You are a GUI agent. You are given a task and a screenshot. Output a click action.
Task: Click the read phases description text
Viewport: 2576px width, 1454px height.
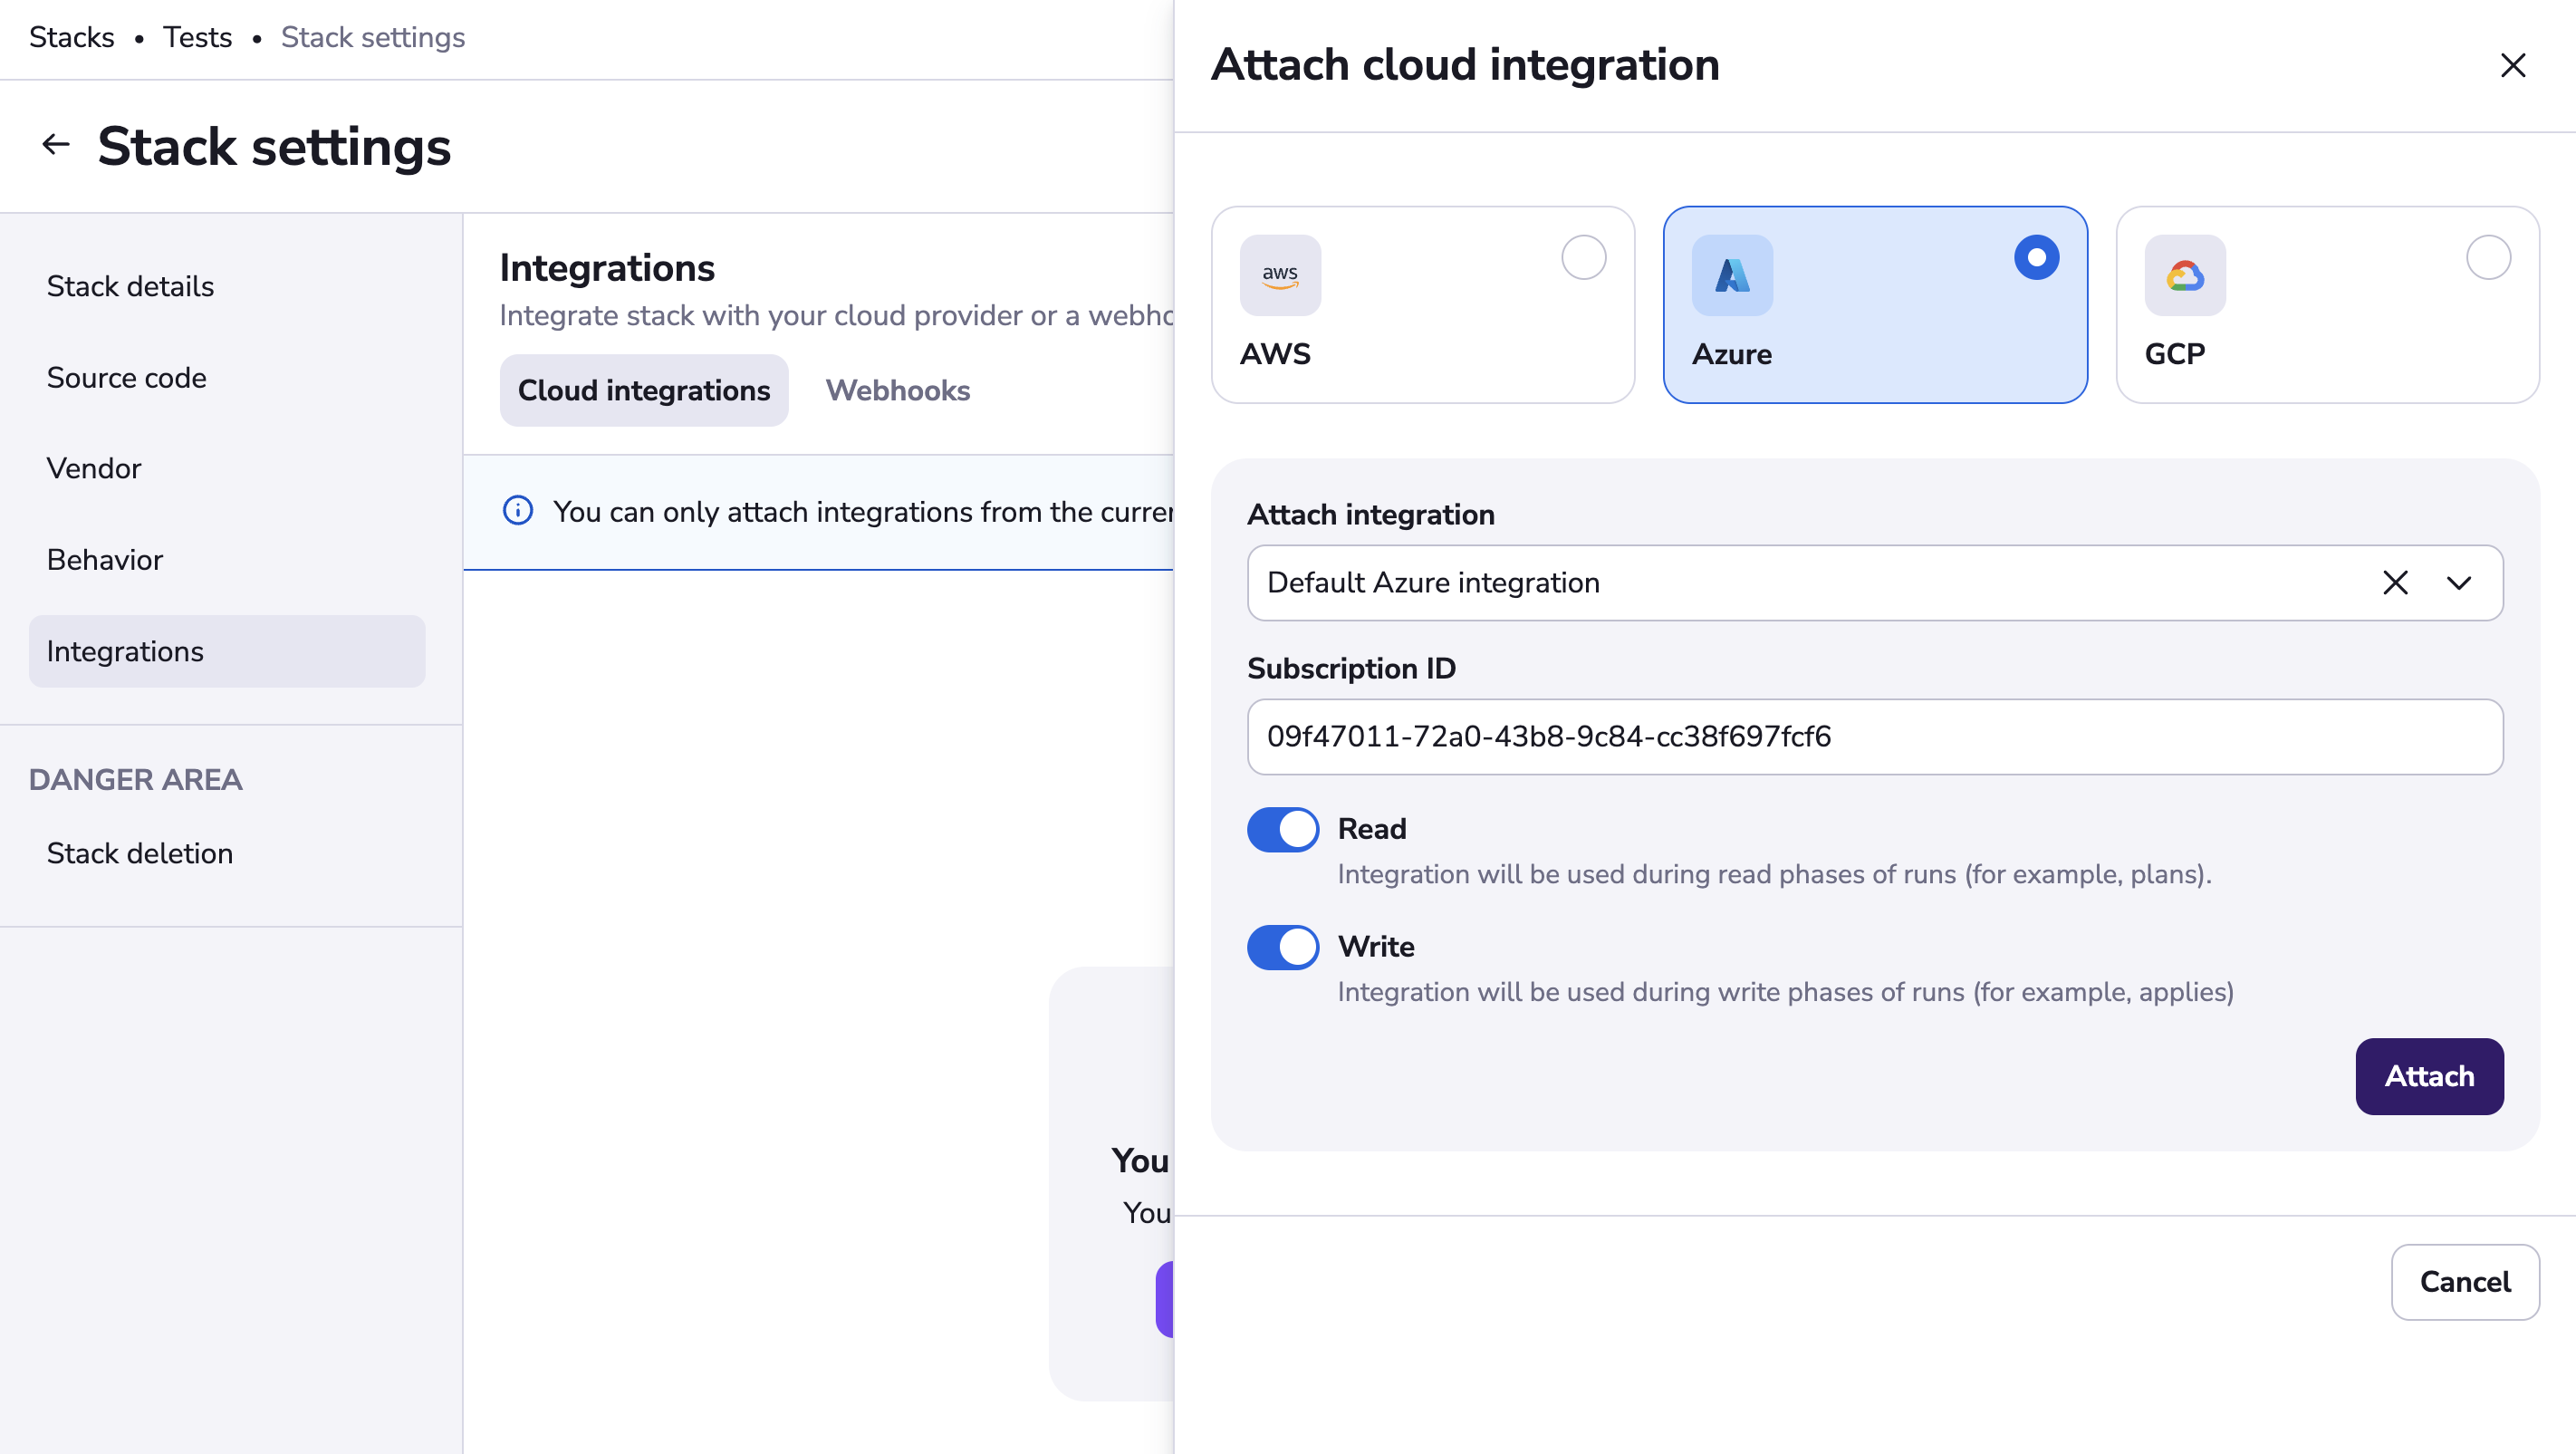(1774, 875)
